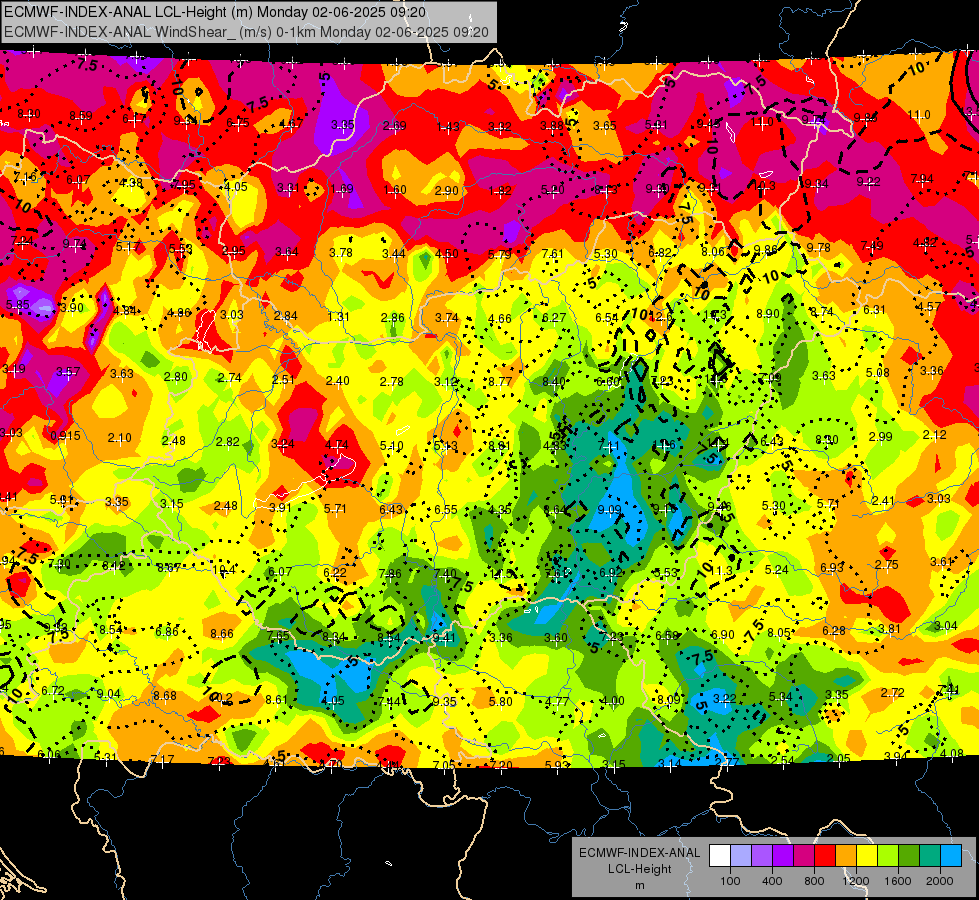Viewport: 979px width, 900px height.
Task: Click the wind shear value 6.72
Action: [x=53, y=691]
